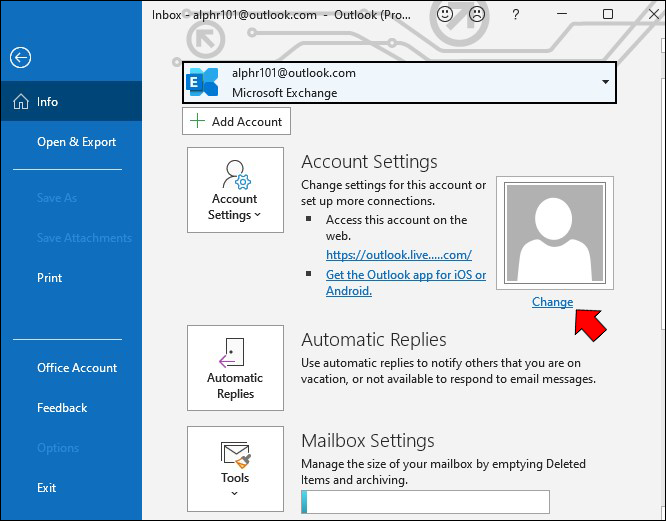The image size is (666, 521).
Task: Open the Account Settings dropdown button
Action: pyautogui.click(x=235, y=190)
